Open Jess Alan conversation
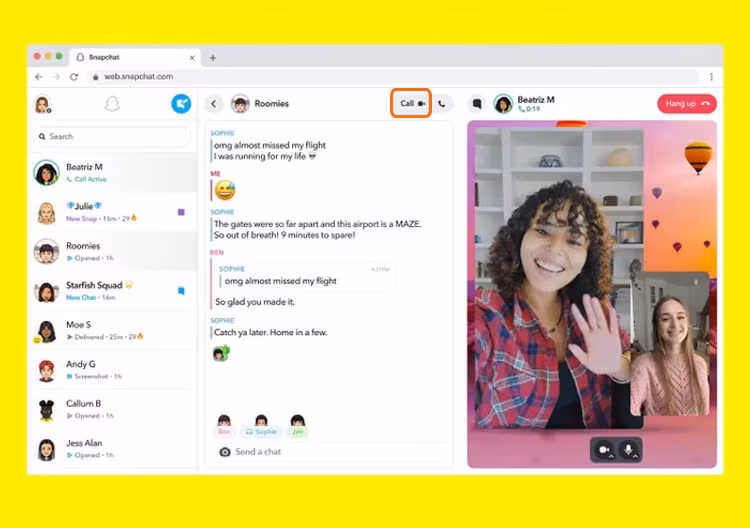The image size is (750, 528). point(112,449)
